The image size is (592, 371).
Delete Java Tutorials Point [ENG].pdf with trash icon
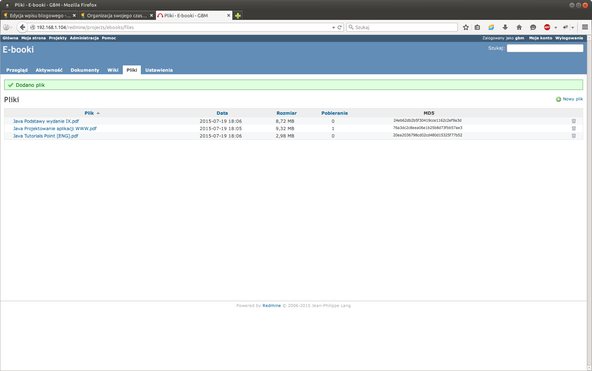[x=574, y=136]
